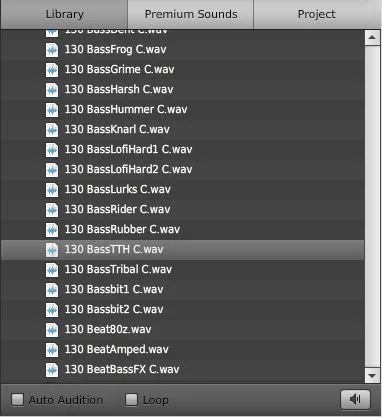The image size is (382, 417).
Task: Click the wav icon beside 130 BeatAmped.wav
Action: click(52, 350)
